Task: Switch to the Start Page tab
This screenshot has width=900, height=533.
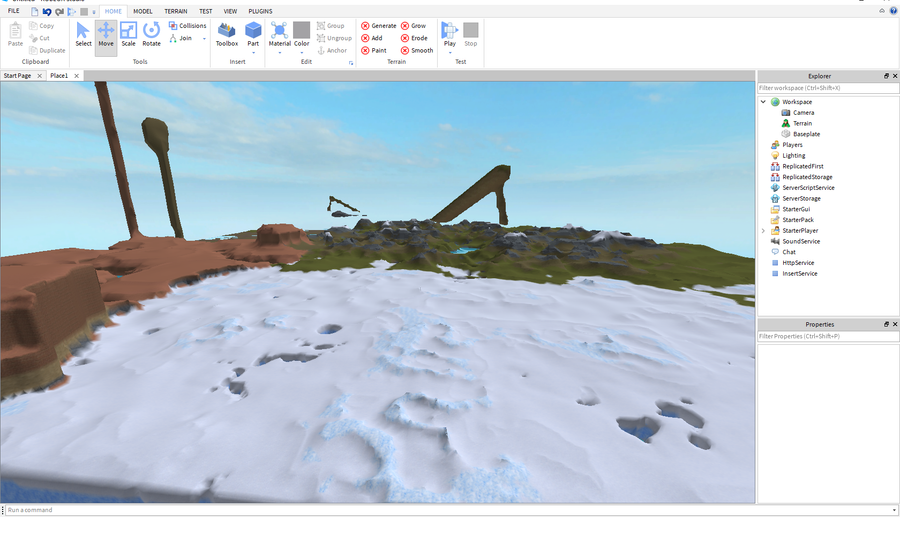Action: [x=17, y=76]
